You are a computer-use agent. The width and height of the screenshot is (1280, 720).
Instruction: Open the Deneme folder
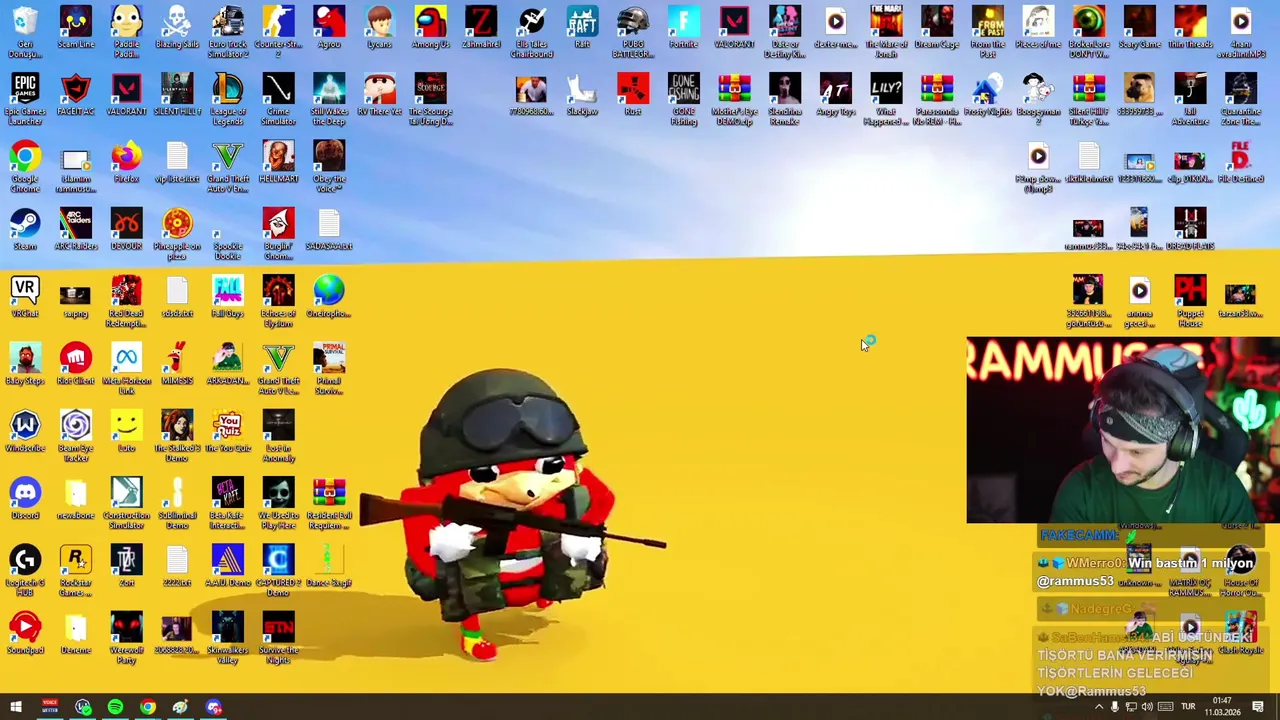click(x=76, y=631)
